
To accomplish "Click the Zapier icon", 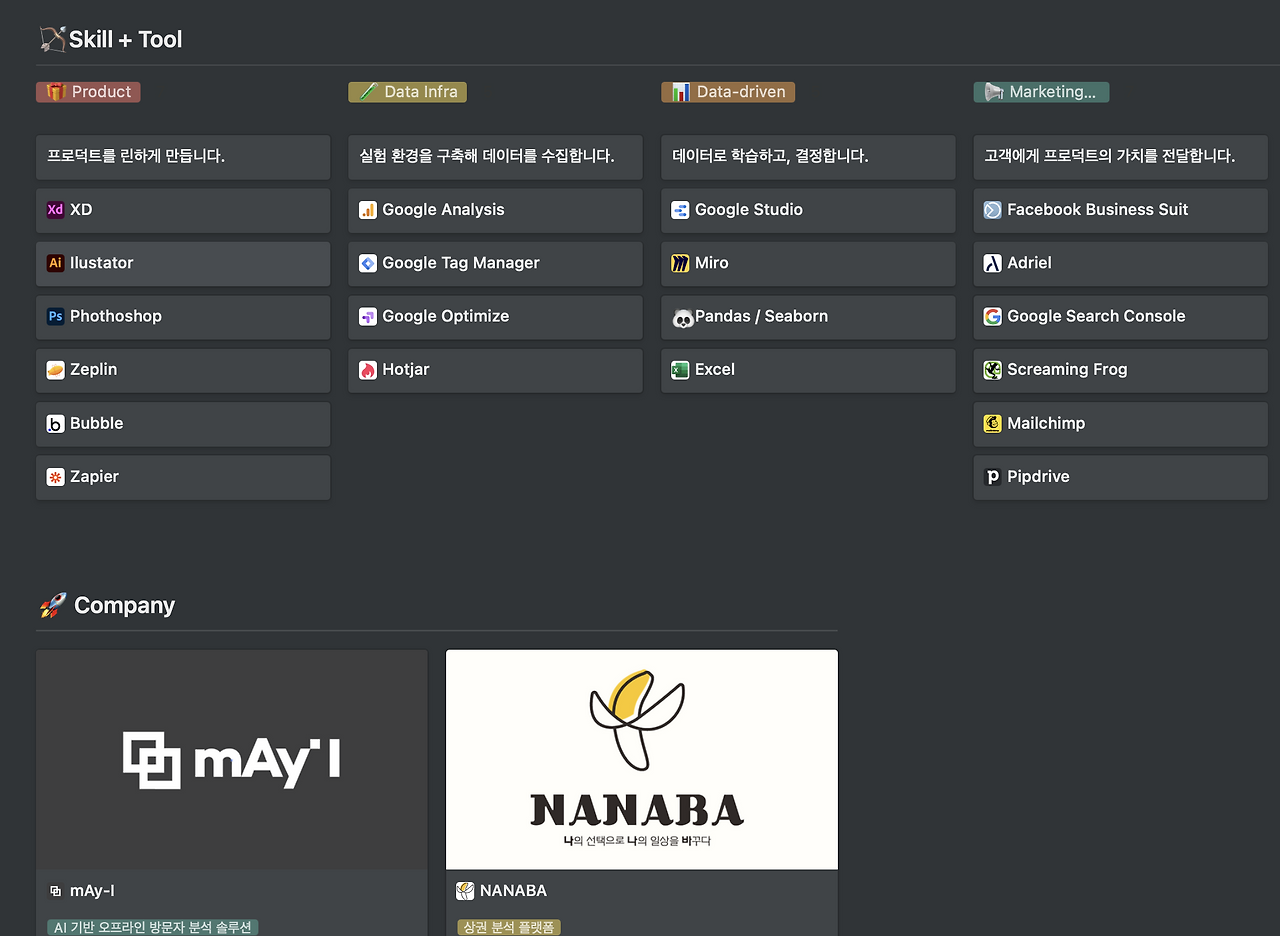I will point(55,477).
